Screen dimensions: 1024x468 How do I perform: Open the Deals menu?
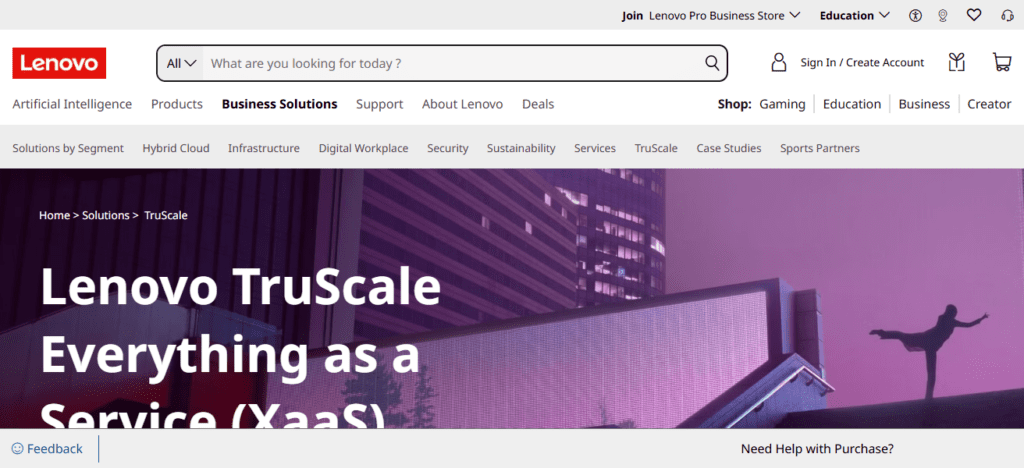coord(538,104)
